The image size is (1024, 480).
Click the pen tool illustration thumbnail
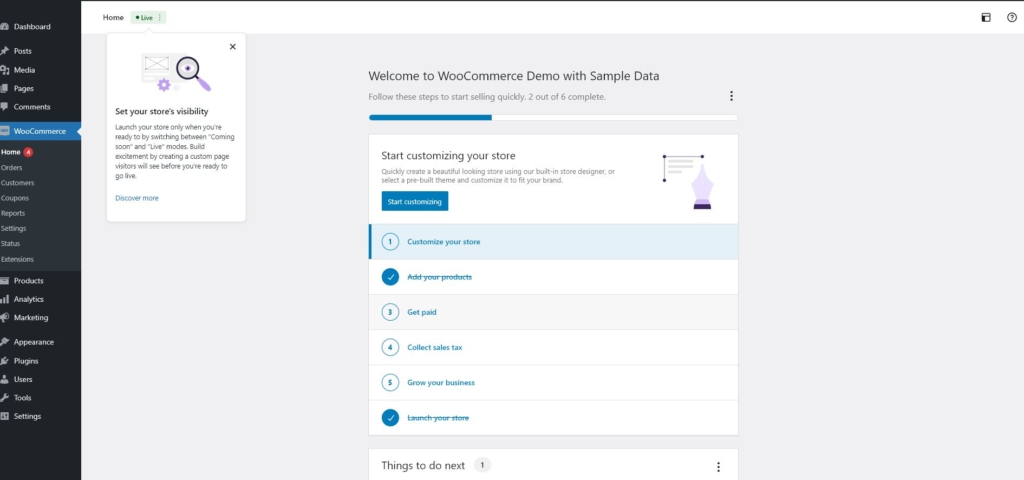point(688,182)
